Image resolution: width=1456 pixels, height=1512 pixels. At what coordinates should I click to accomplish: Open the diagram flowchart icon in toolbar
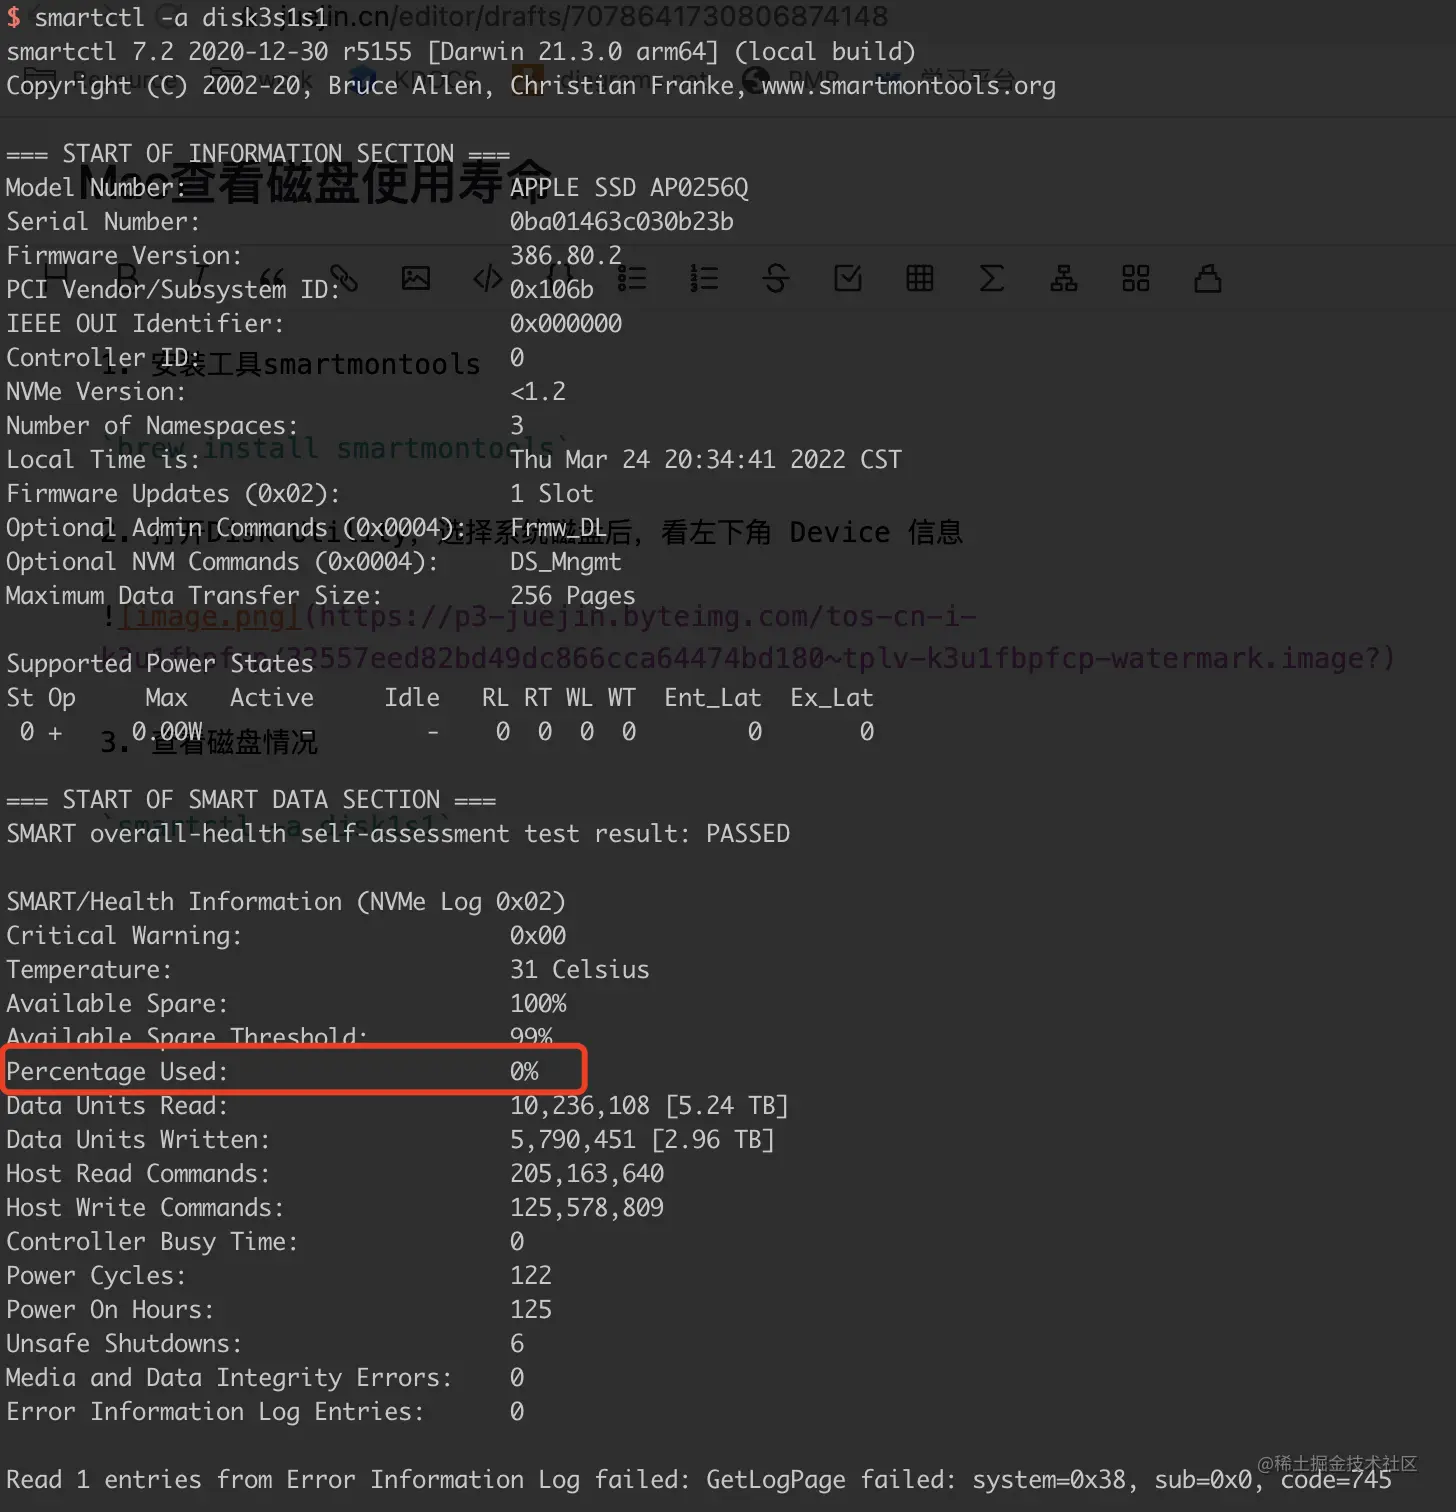tap(1064, 278)
